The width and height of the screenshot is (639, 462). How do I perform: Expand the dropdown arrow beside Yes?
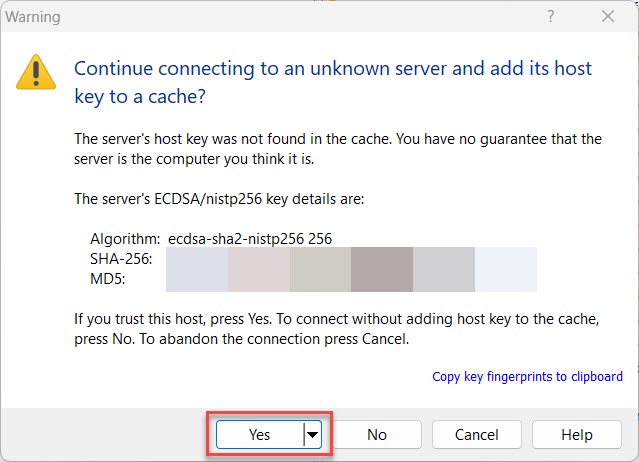coord(312,434)
